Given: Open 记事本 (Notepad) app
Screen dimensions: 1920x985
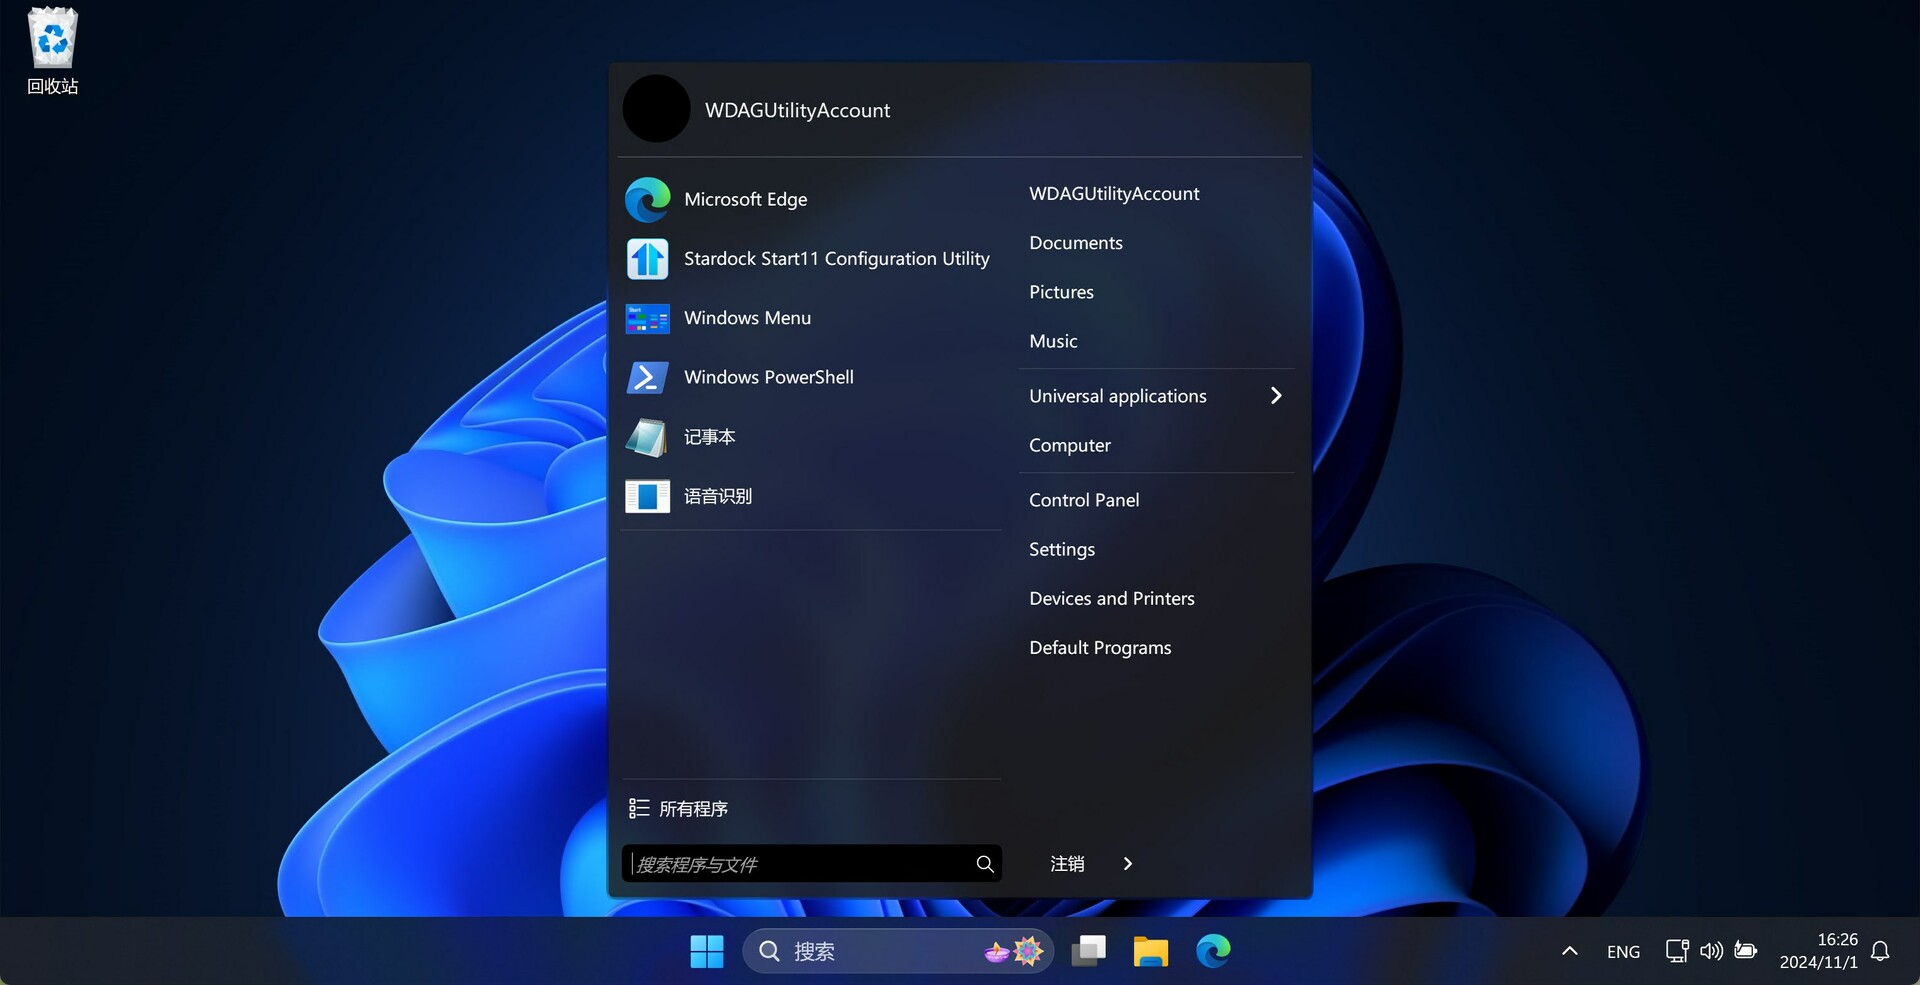Looking at the screenshot, I should (x=709, y=437).
